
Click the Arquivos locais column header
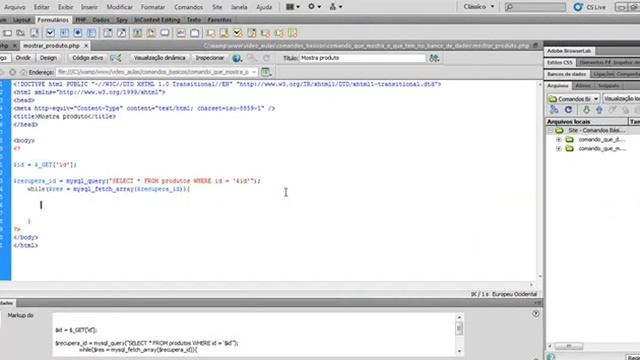[587, 122]
